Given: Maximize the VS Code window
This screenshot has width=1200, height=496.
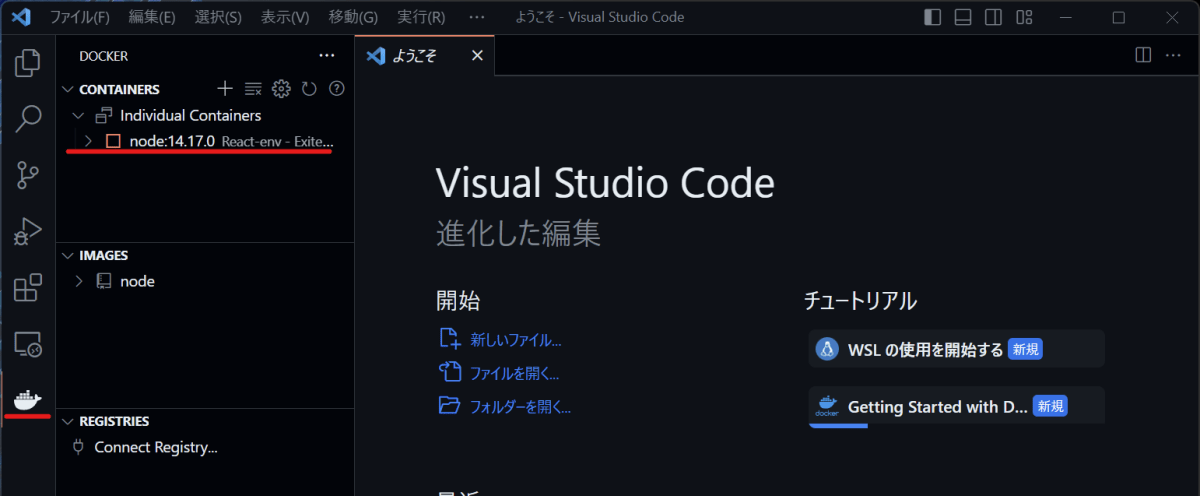Looking at the screenshot, I should (x=1119, y=17).
